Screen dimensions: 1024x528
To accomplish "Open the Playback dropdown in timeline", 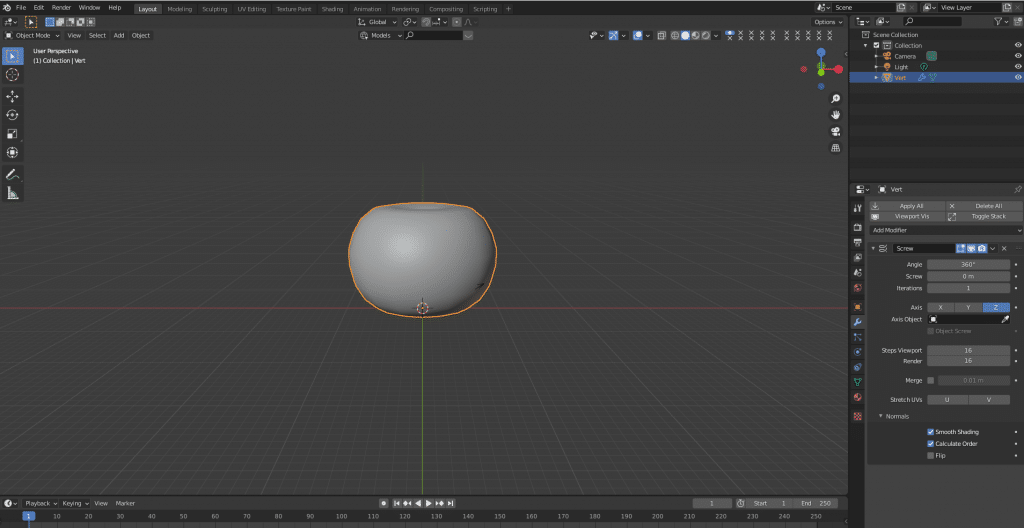I will [40, 503].
